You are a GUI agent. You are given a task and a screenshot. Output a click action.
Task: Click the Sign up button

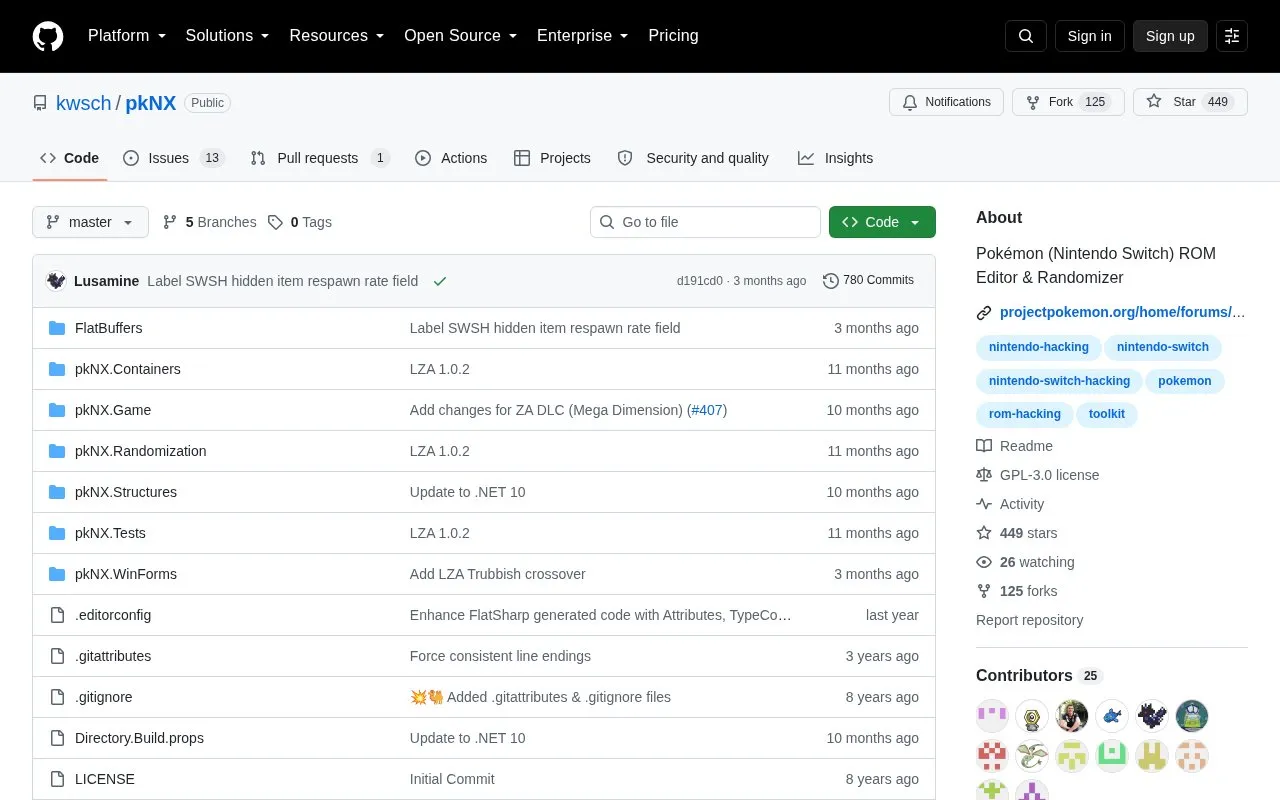point(1170,36)
